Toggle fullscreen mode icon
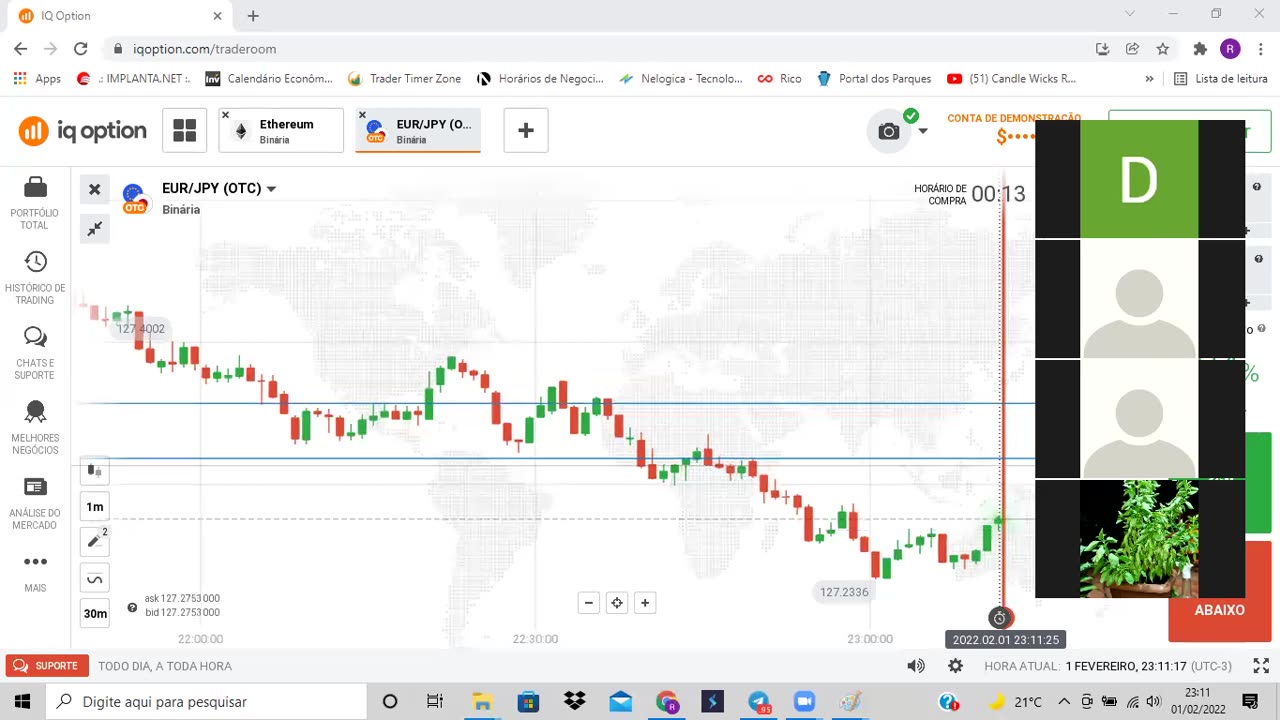1280x720 pixels. [x=1261, y=666]
